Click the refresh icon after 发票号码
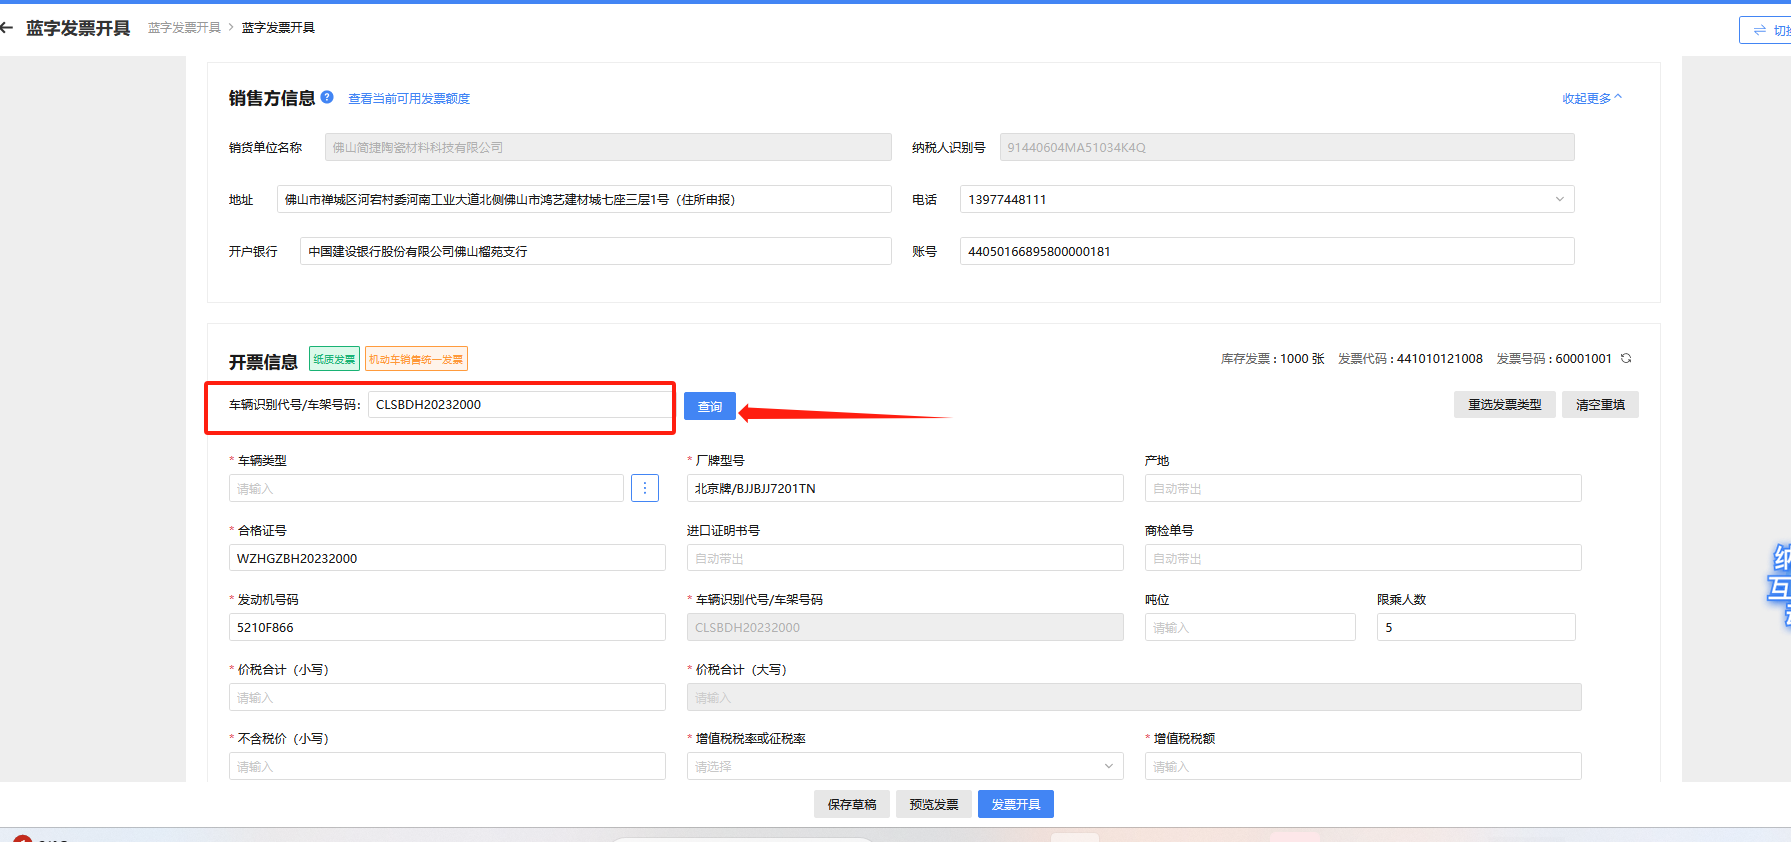The height and width of the screenshot is (842, 1791). pos(1626,358)
